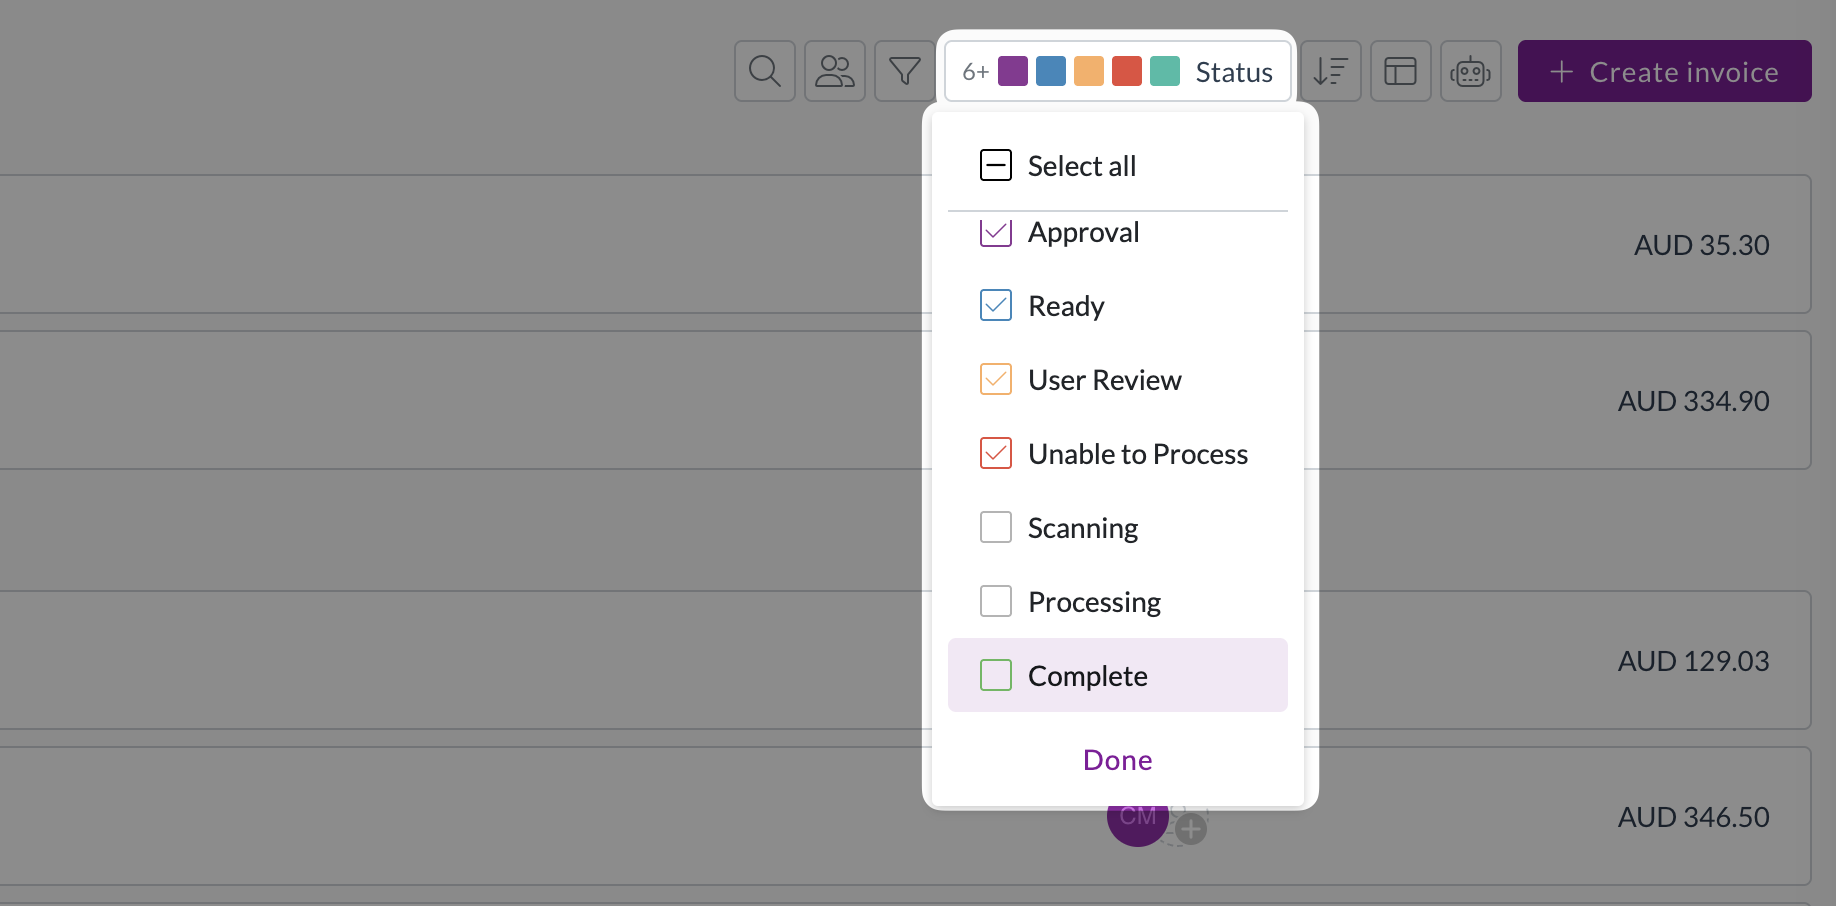This screenshot has height=906, width=1836.
Task: Click the Create invoice button
Action: [1665, 71]
